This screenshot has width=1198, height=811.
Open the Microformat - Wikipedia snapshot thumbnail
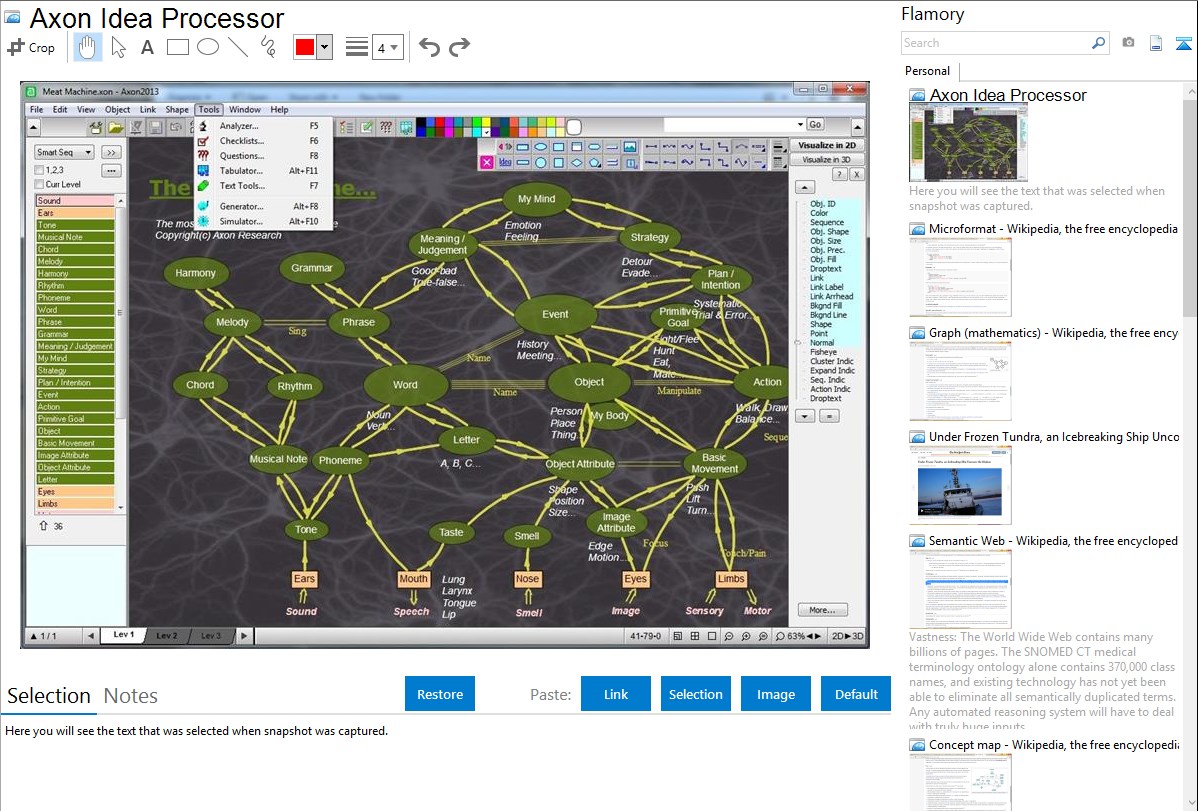click(x=960, y=277)
